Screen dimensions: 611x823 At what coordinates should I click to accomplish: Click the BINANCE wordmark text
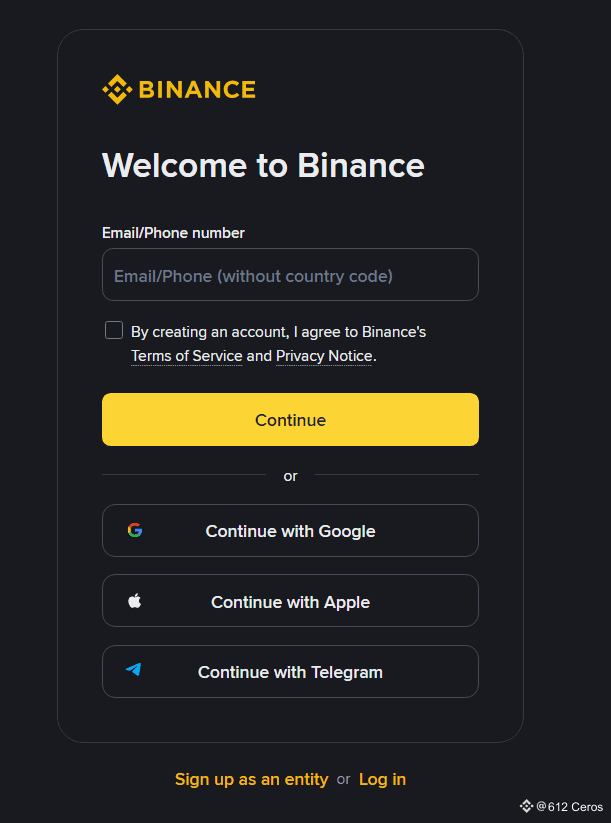(x=197, y=90)
